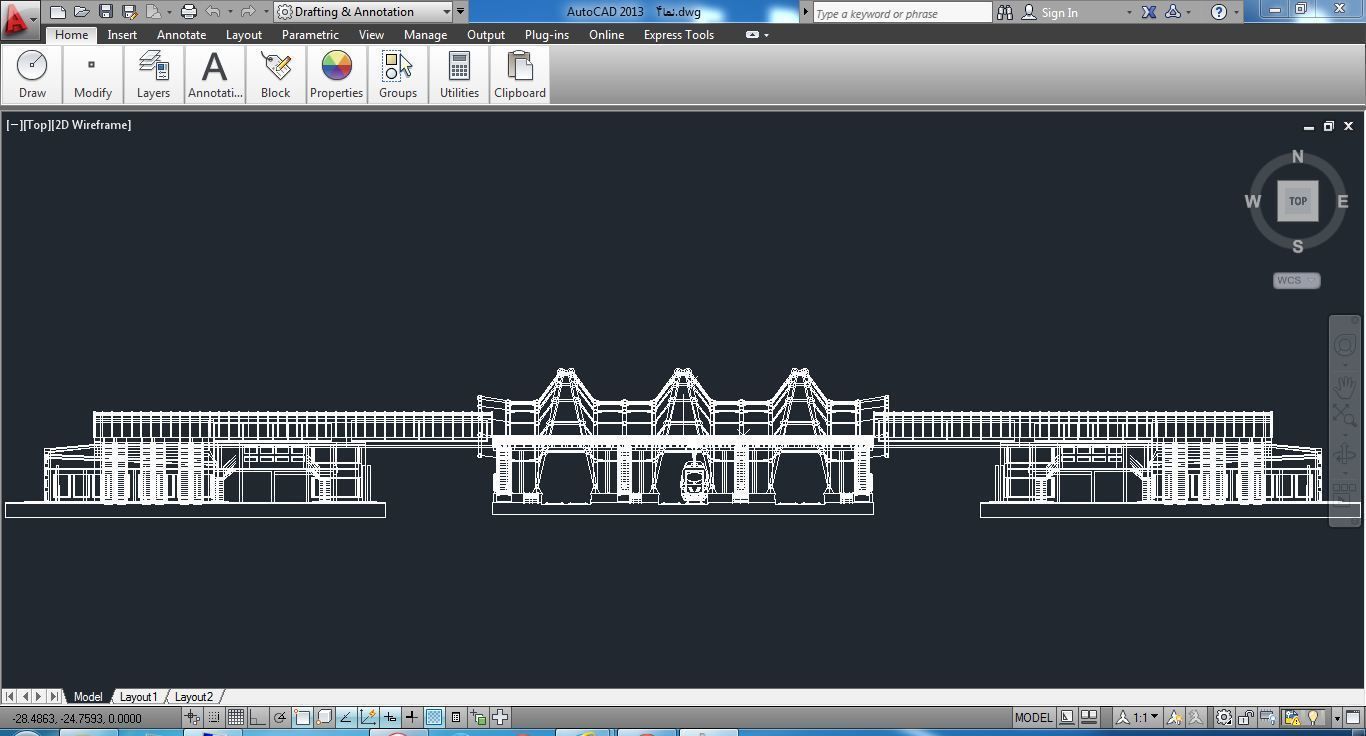Screen dimensions: 1366x736
Task: Toggle Object Snap Tracking in status bar
Action: [346, 717]
